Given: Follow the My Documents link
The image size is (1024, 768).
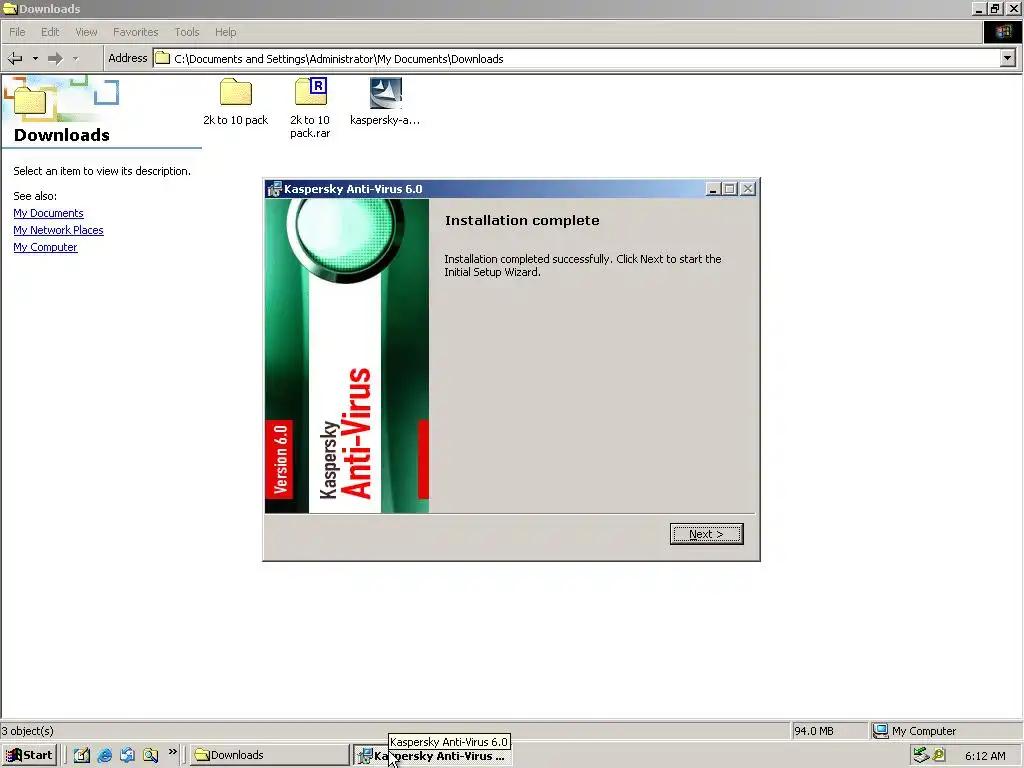Looking at the screenshot, I should [48, 213].
